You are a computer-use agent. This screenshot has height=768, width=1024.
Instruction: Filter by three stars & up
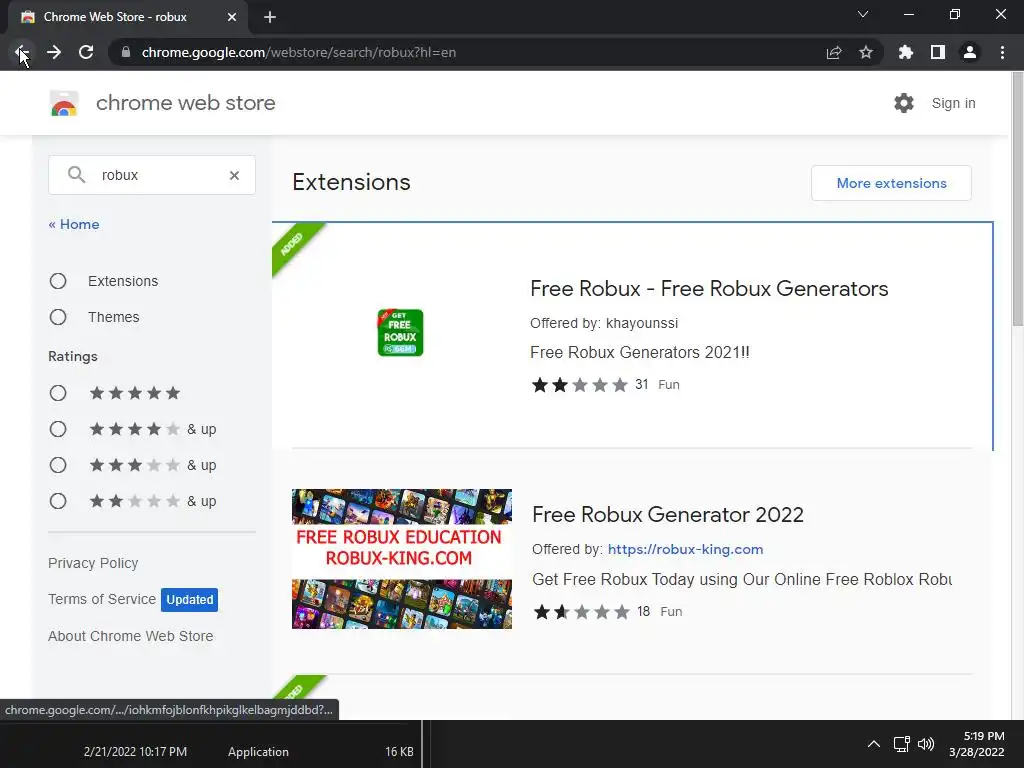coord(58,465)
